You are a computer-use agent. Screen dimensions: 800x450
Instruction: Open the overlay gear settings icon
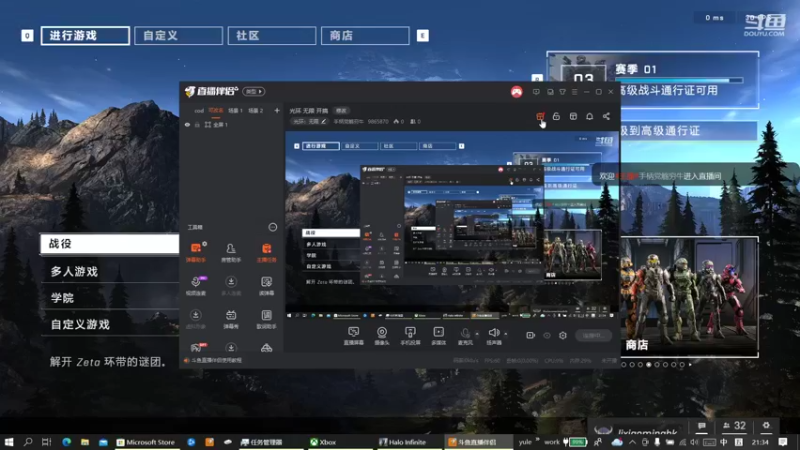766,426
